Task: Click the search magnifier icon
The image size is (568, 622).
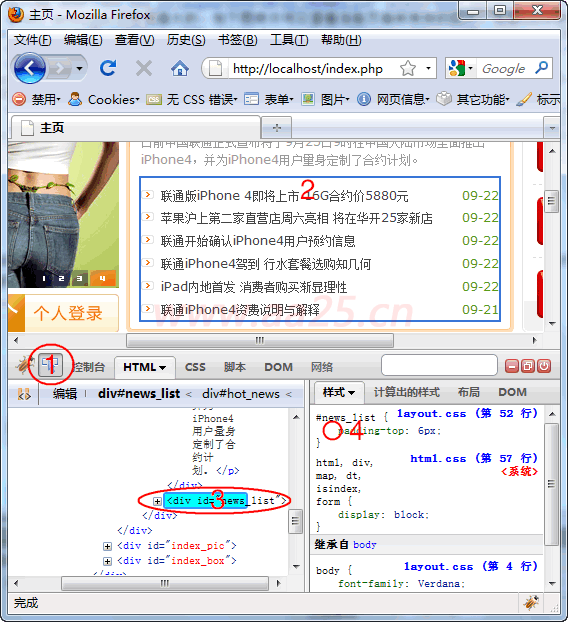Action: 541,68
